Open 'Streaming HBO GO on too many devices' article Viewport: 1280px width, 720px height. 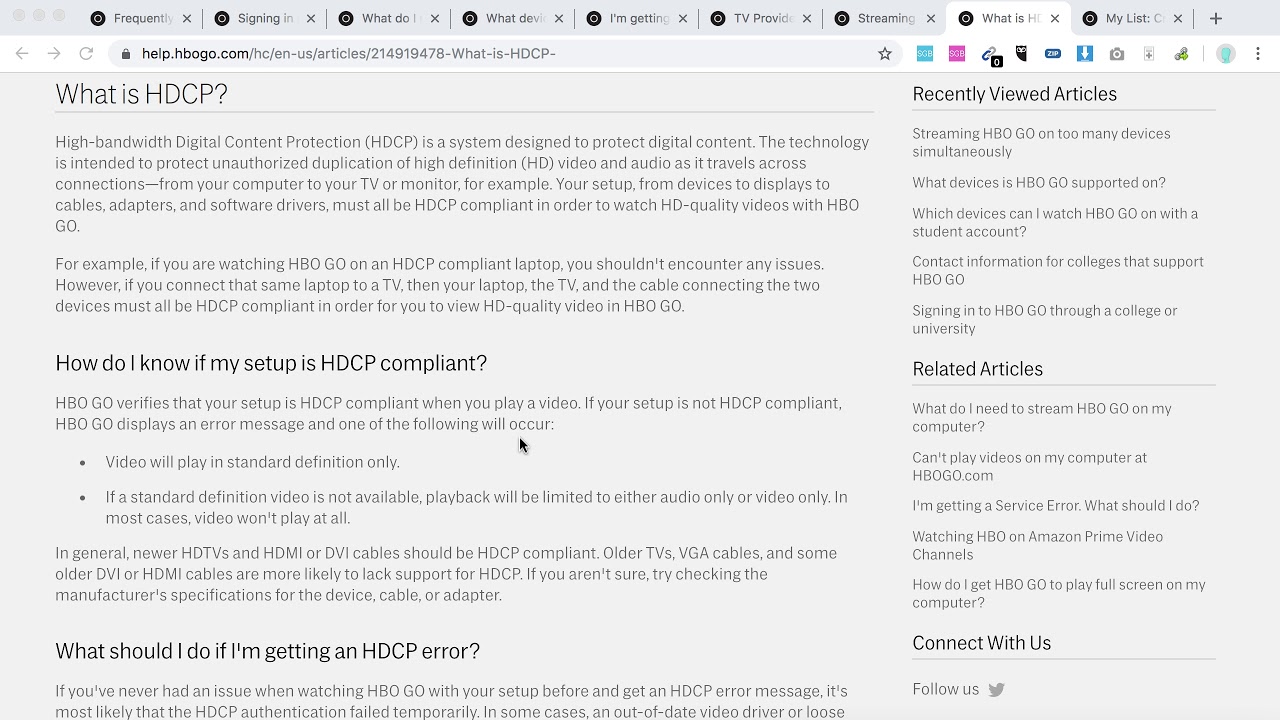(x=1041, y=142)
